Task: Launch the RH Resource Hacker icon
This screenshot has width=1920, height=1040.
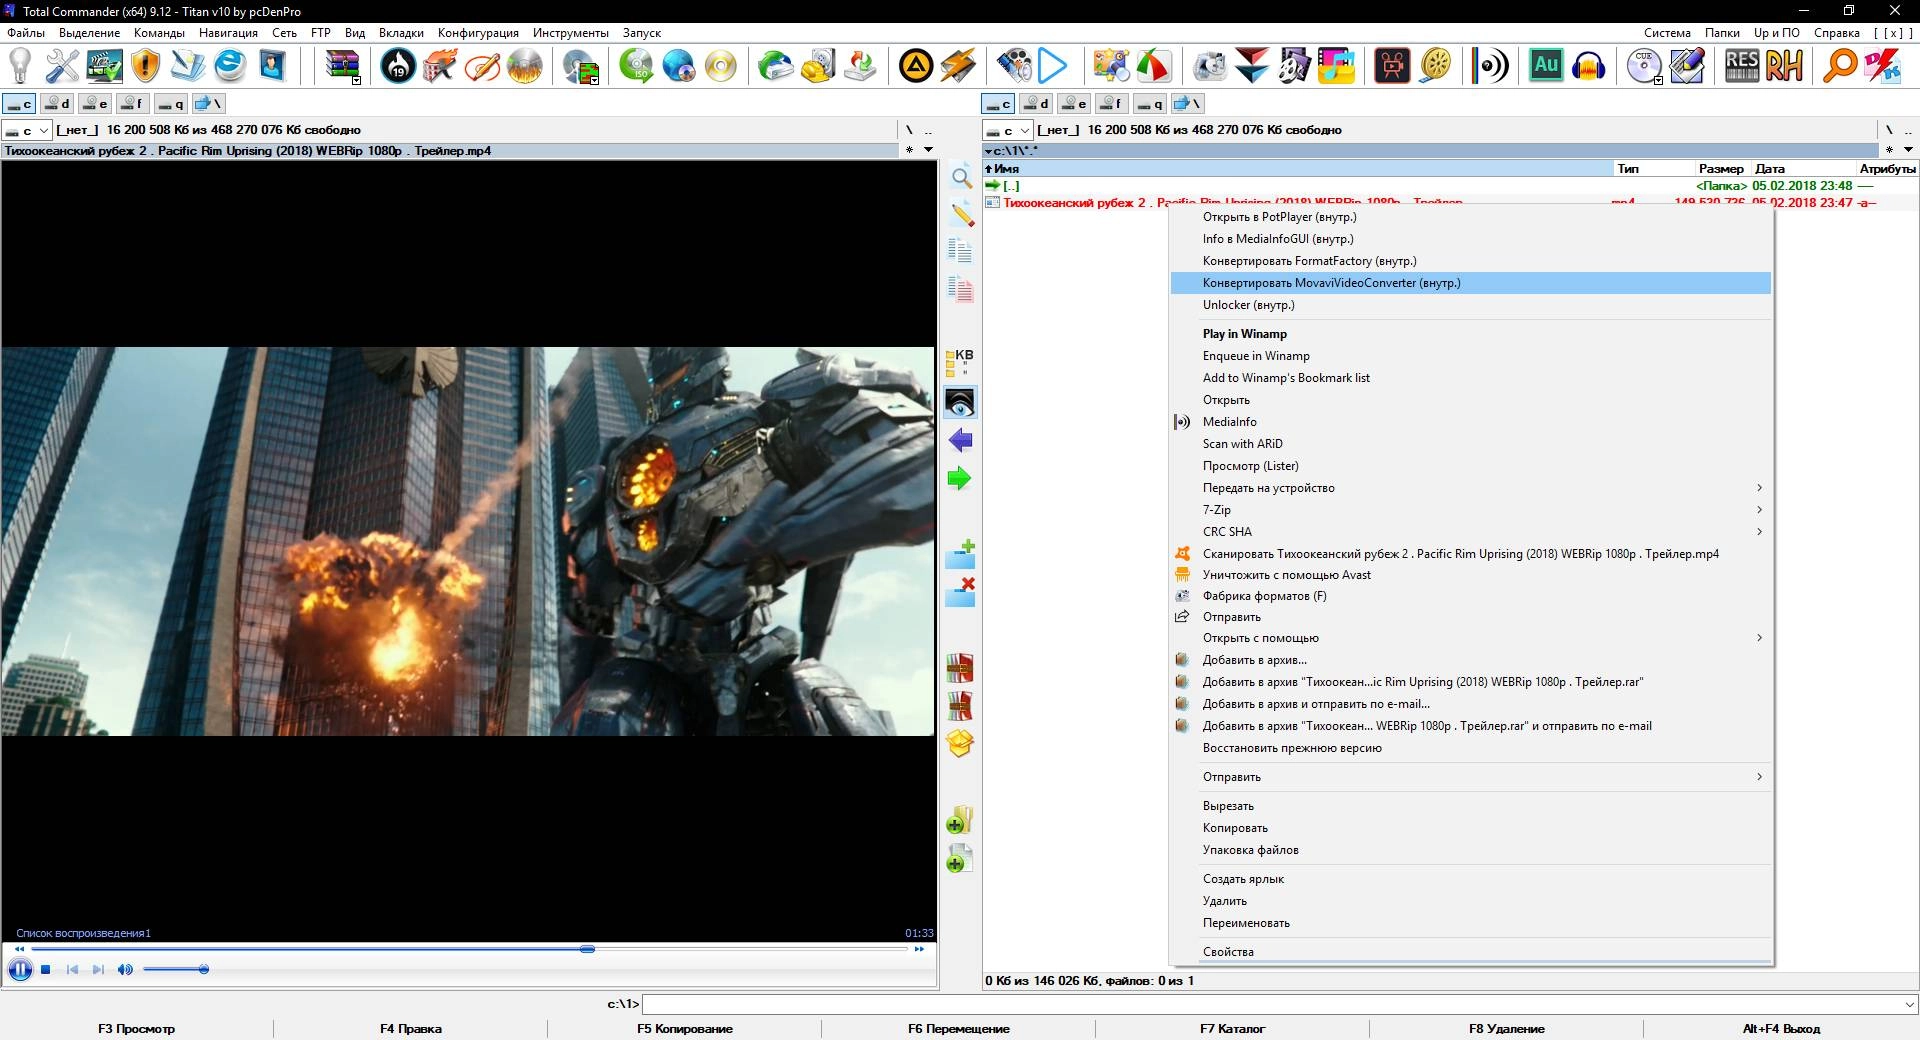Action: pos(1784,66)
